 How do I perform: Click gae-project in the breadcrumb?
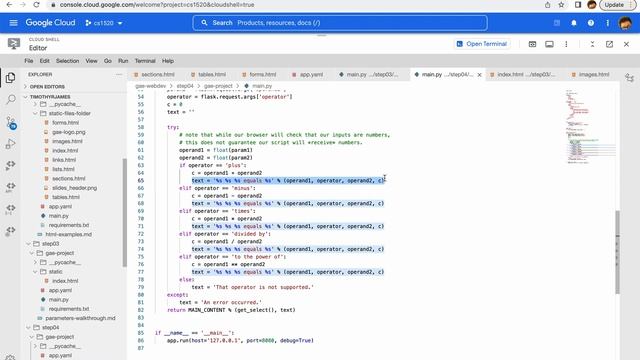click(x=218, y=86)
